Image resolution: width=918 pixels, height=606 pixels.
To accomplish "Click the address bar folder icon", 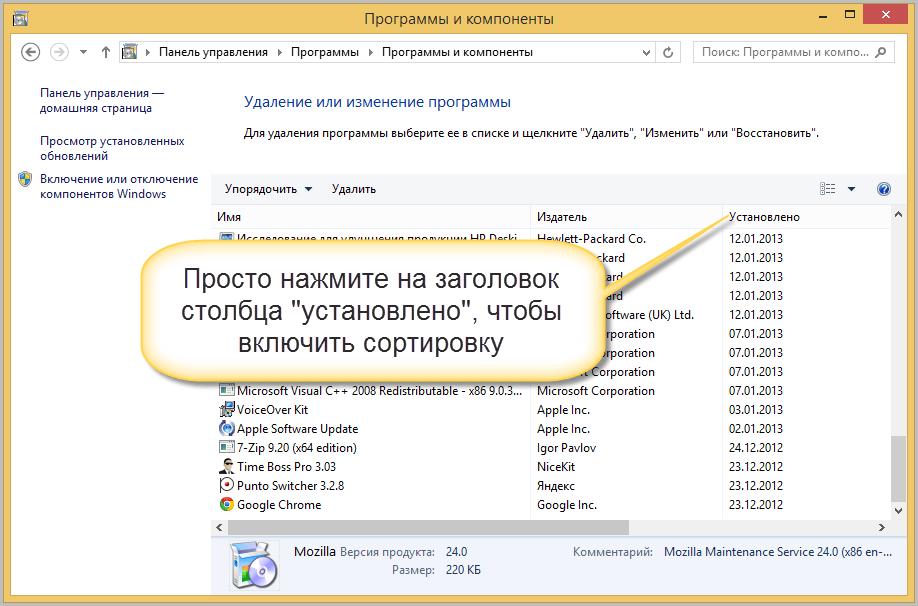I will pyautogui.click(x=129, y=52).
